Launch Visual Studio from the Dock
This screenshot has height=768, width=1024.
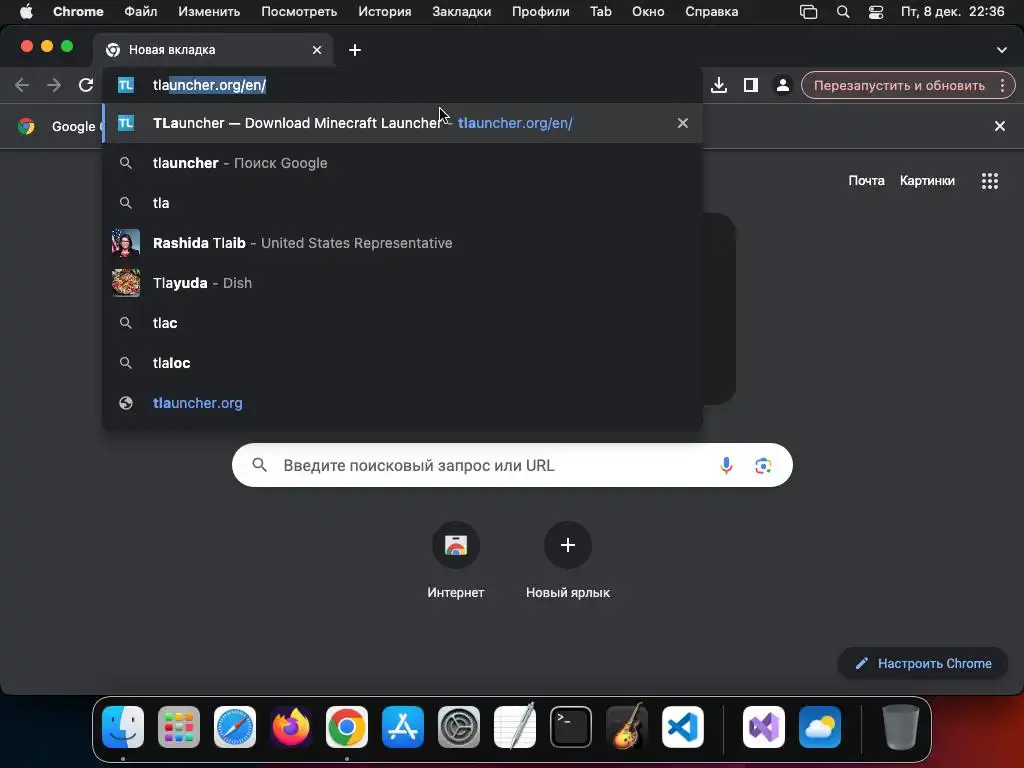point(764,727)
